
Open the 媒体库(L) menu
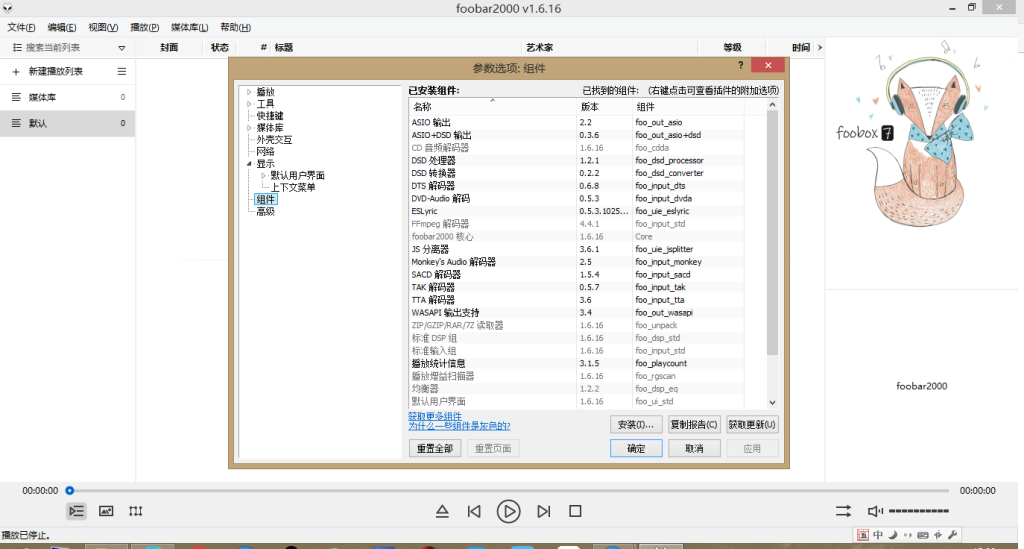click(x=189, y=27)
